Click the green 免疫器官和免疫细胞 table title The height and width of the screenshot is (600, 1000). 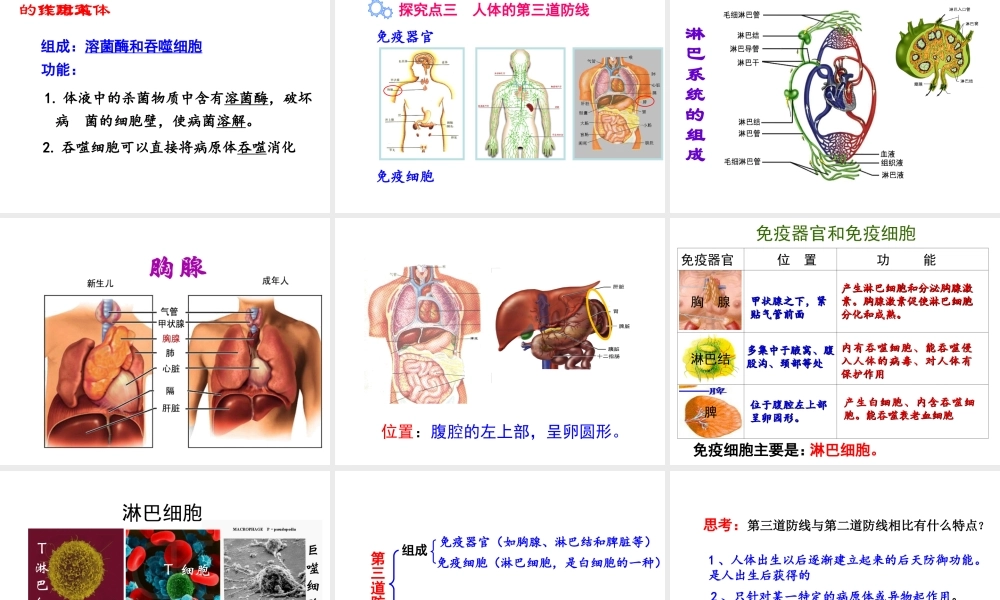(835, 234)
